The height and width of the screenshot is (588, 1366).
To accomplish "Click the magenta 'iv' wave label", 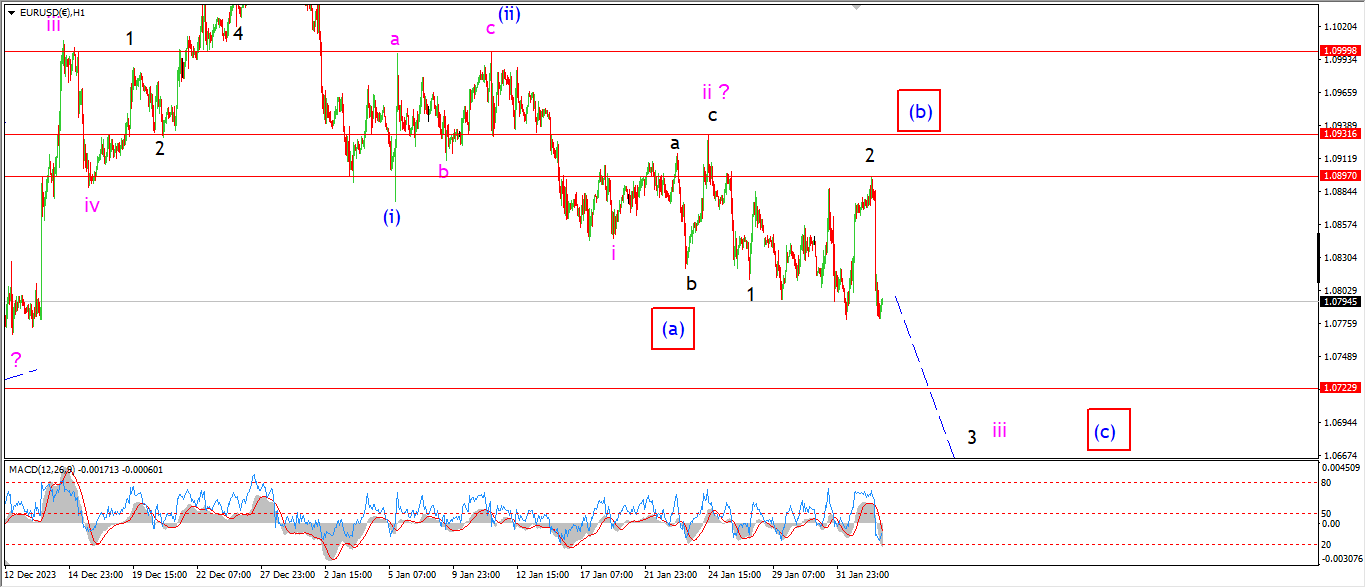I will point(92,206).
